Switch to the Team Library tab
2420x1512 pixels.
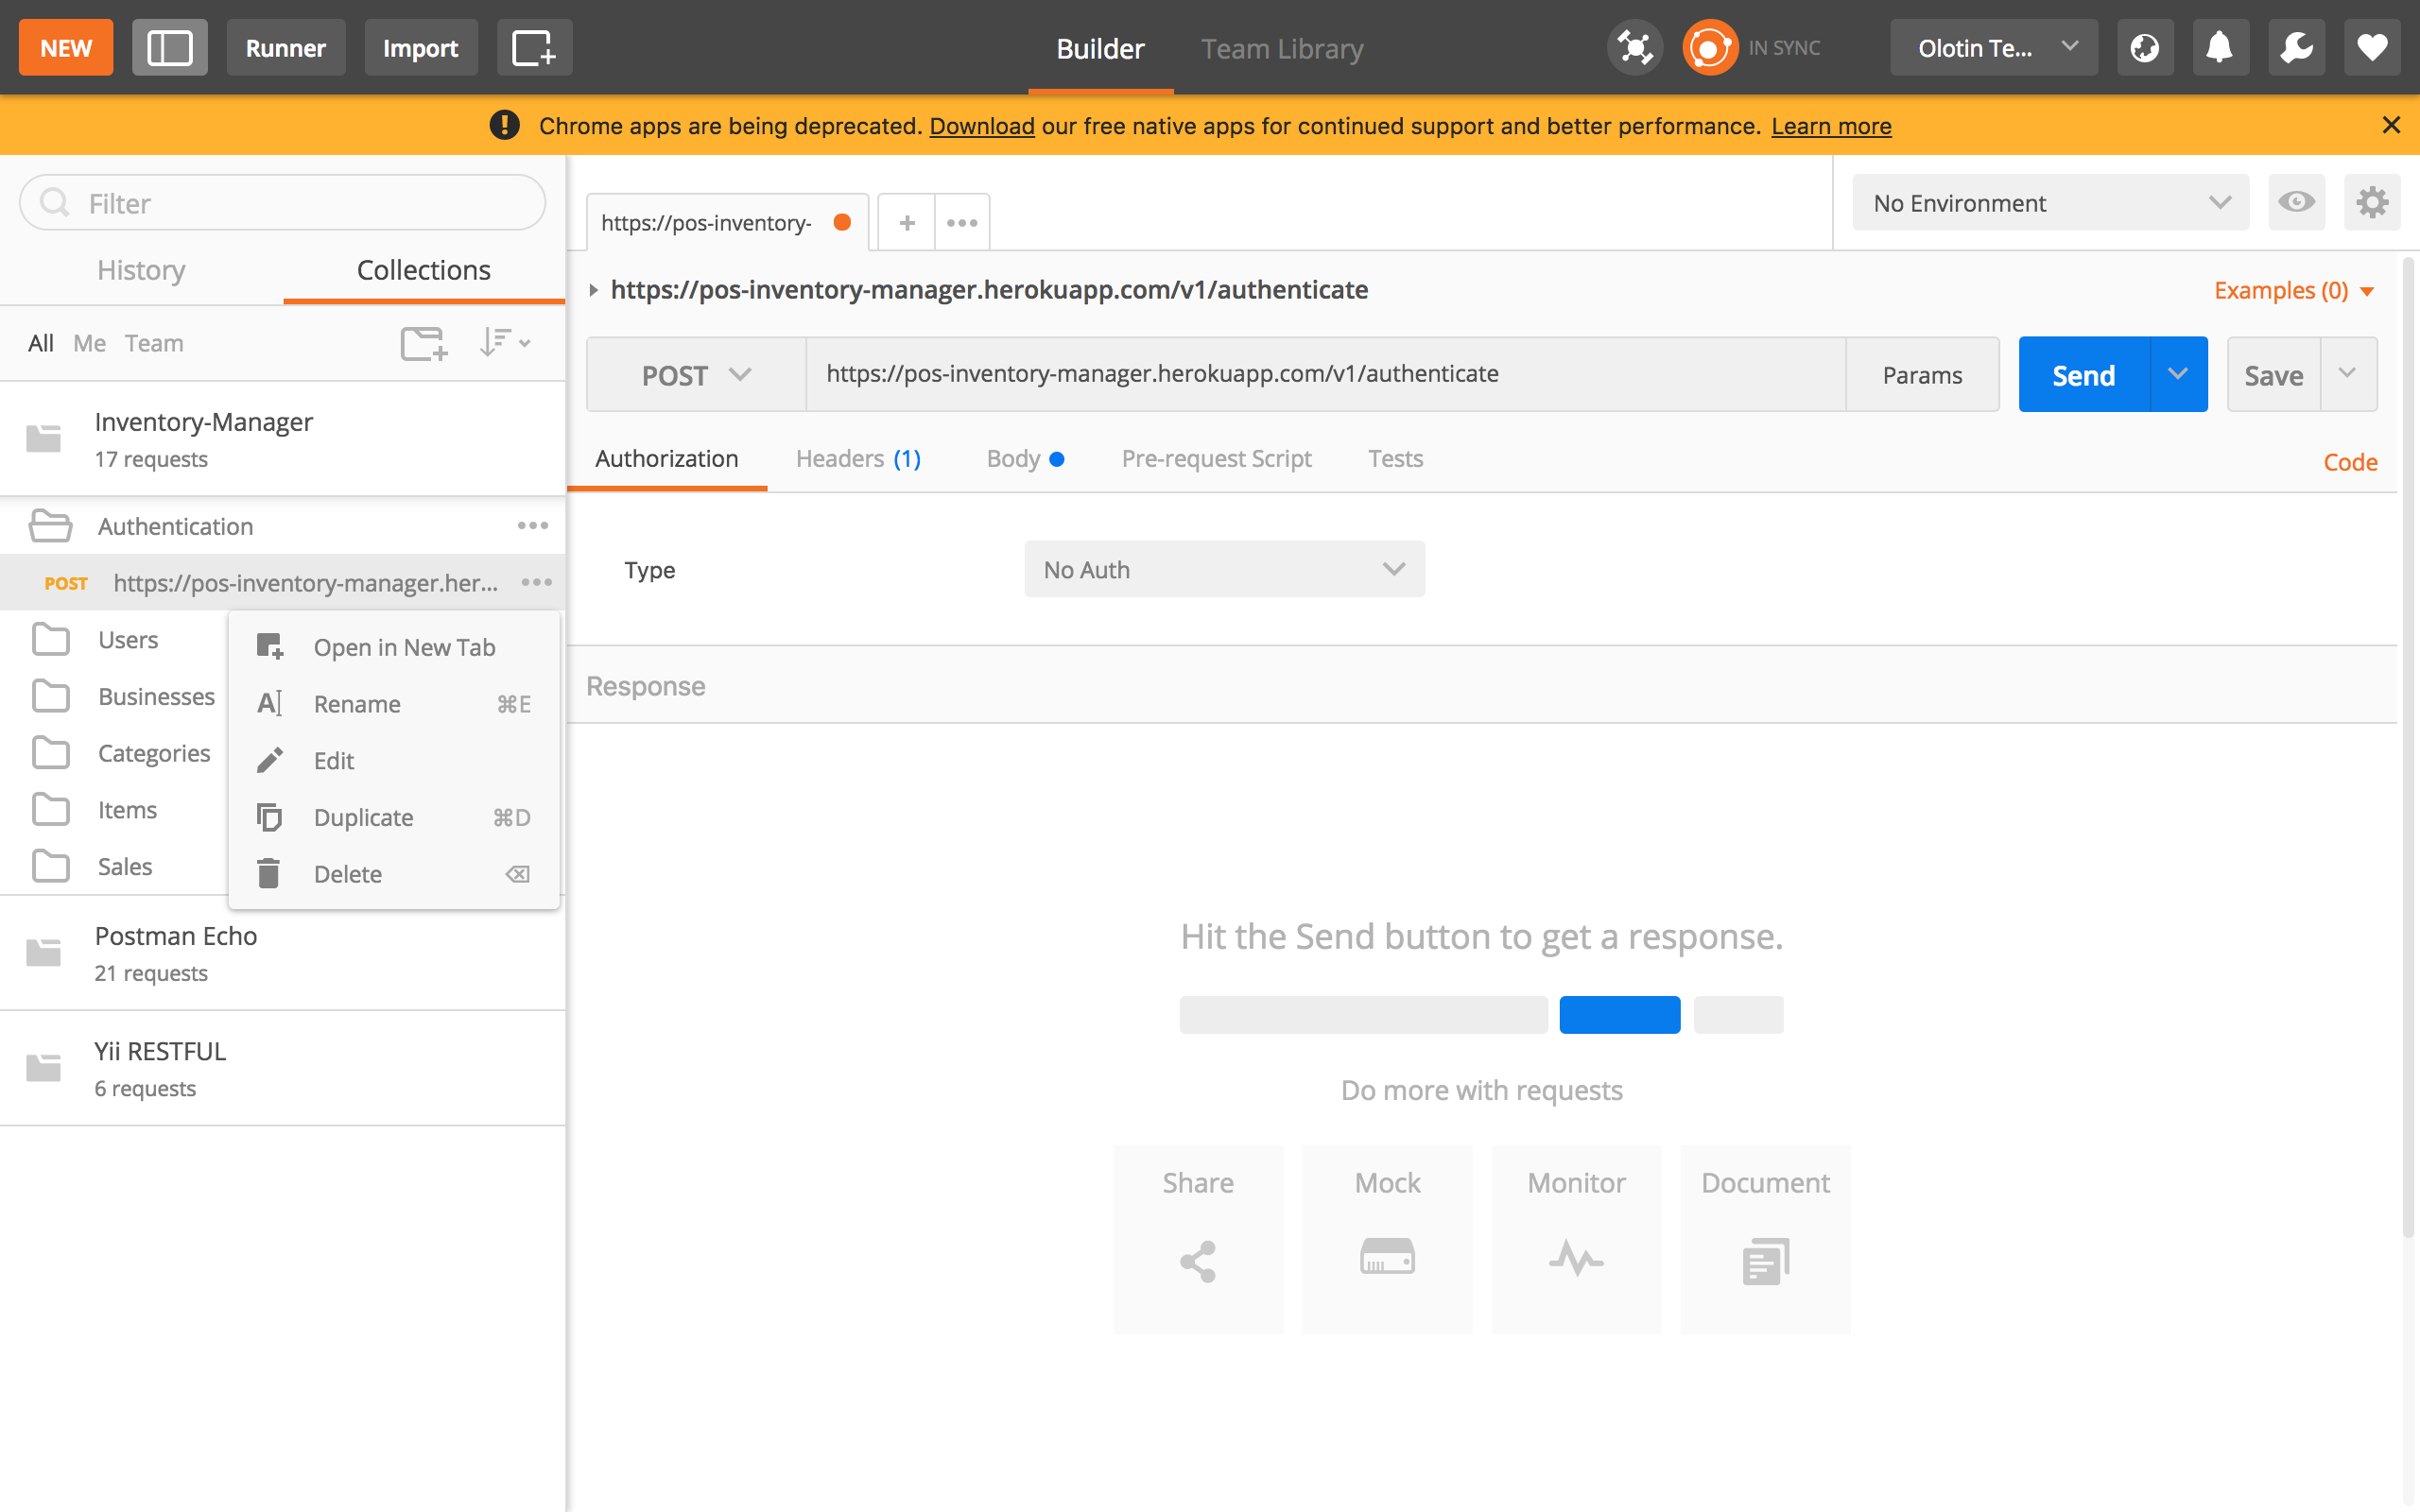click(1282, 48)
